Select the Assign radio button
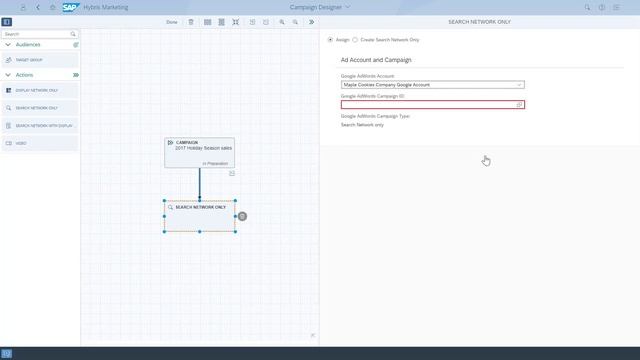Image resolution: width=640 pixels, height=360 pixels. tap(330, 40)
